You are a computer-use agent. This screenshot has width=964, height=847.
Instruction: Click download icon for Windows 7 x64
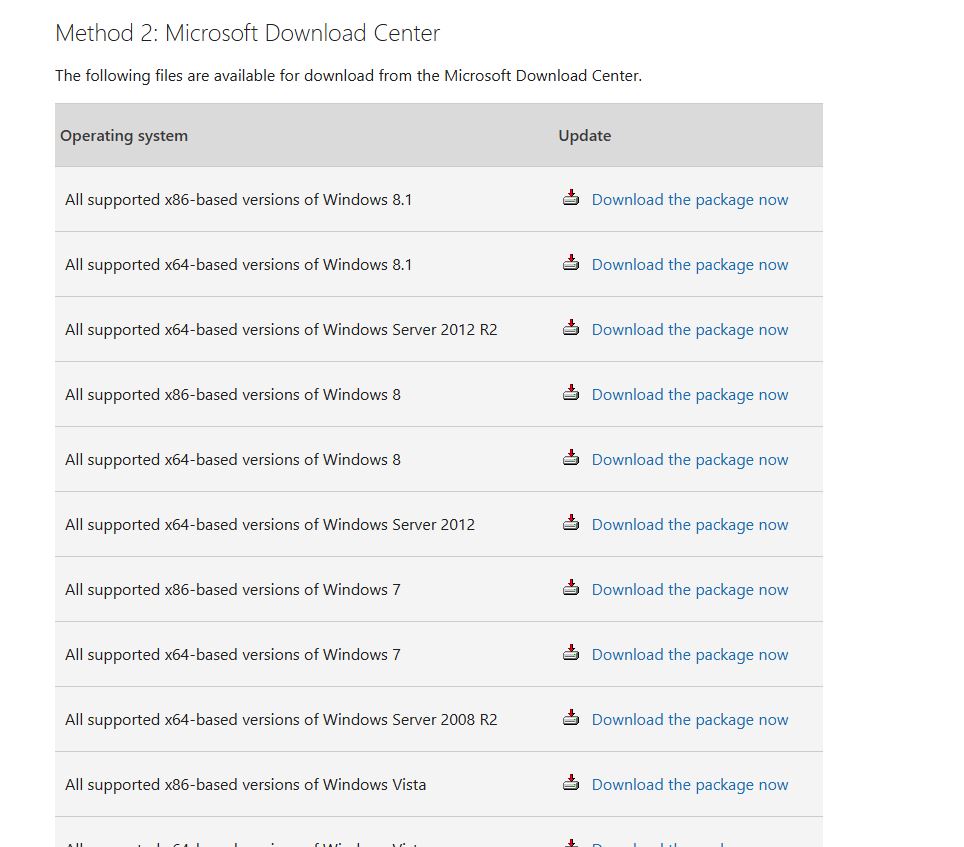[571, 653]
